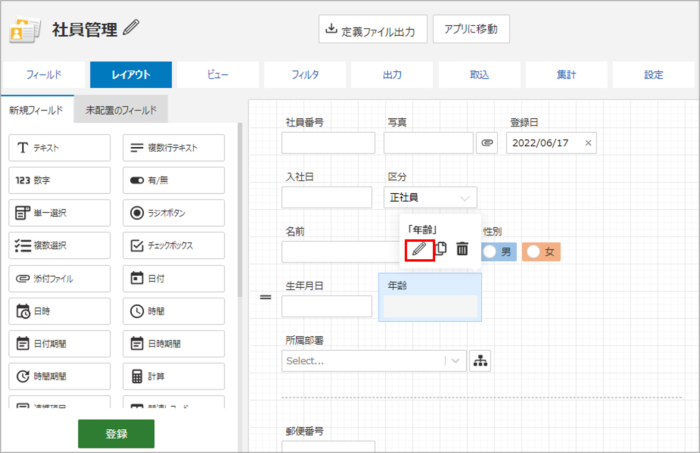Choose the 添付ファイル field type
700x453 pixels.
click(x=59, y=278)
